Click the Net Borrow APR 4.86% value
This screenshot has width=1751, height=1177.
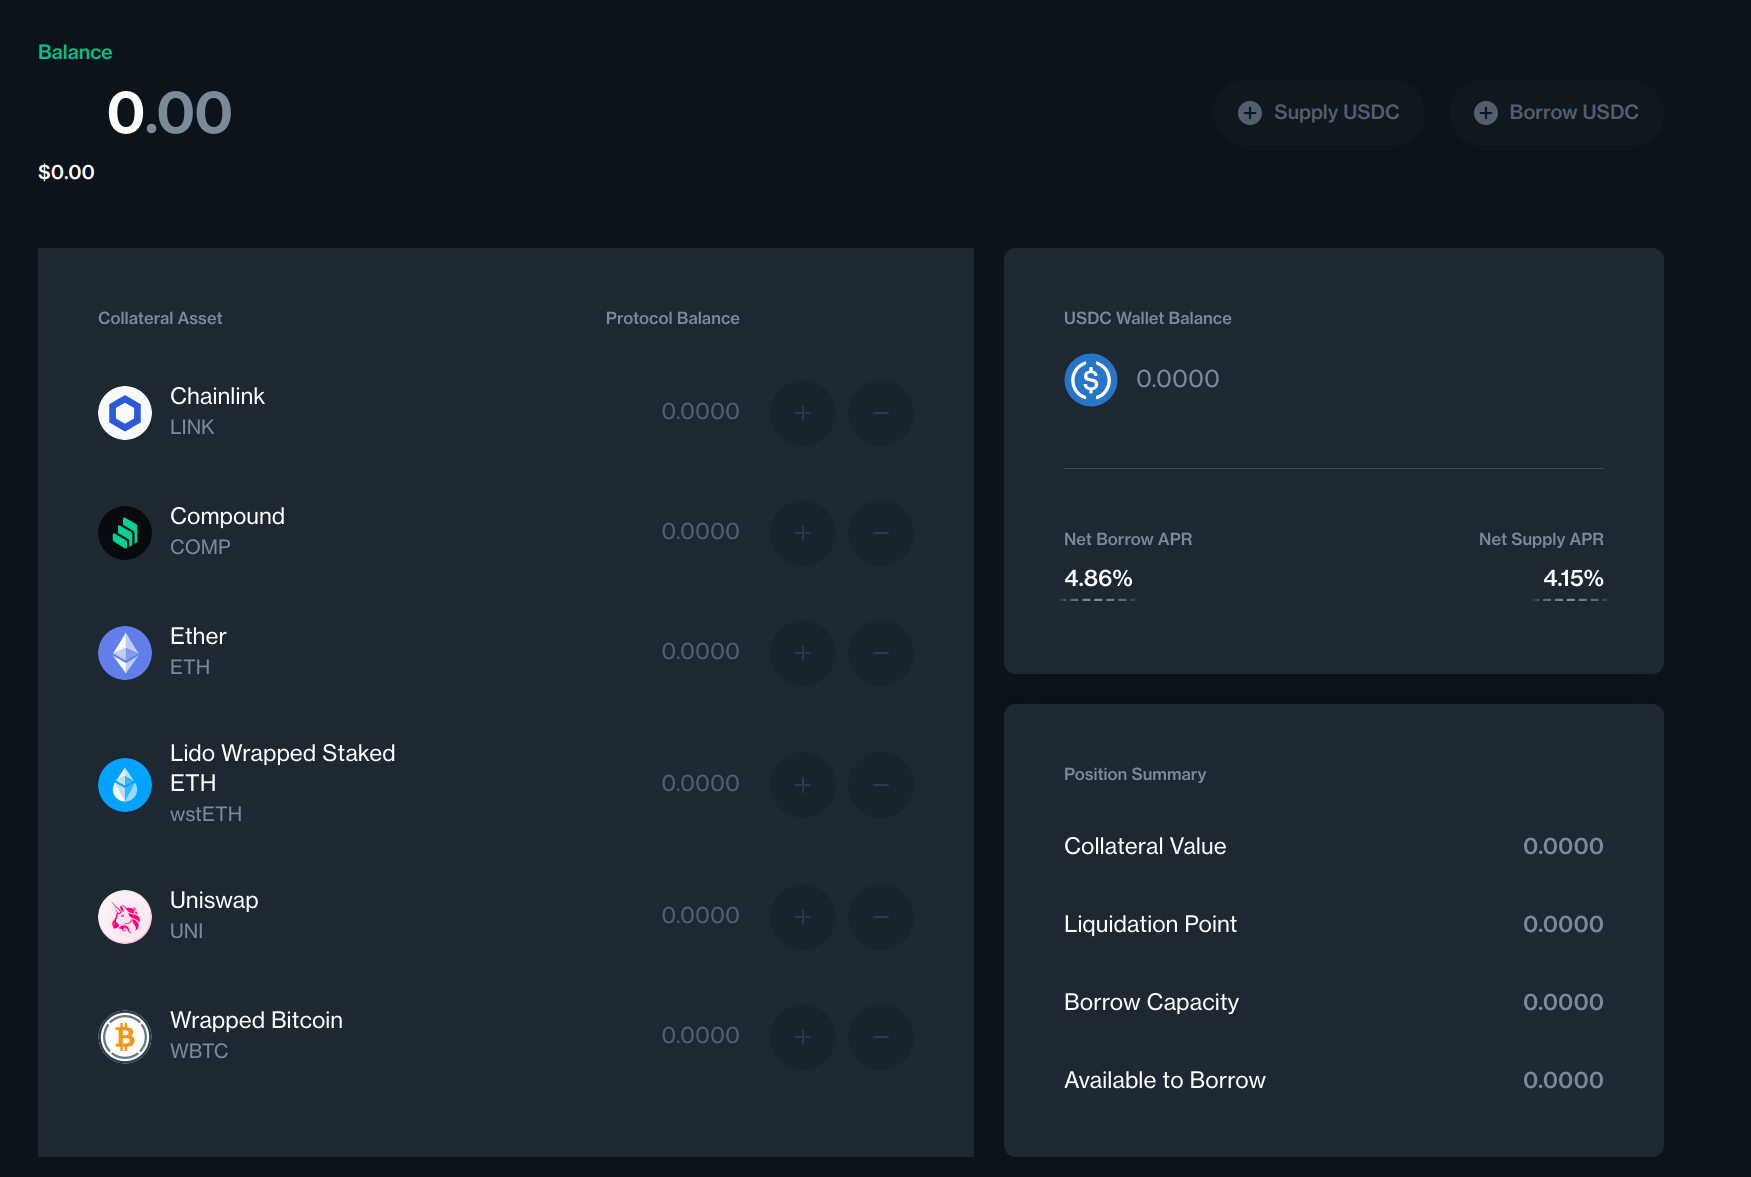pyautogui.click(x=1098, y=578)
